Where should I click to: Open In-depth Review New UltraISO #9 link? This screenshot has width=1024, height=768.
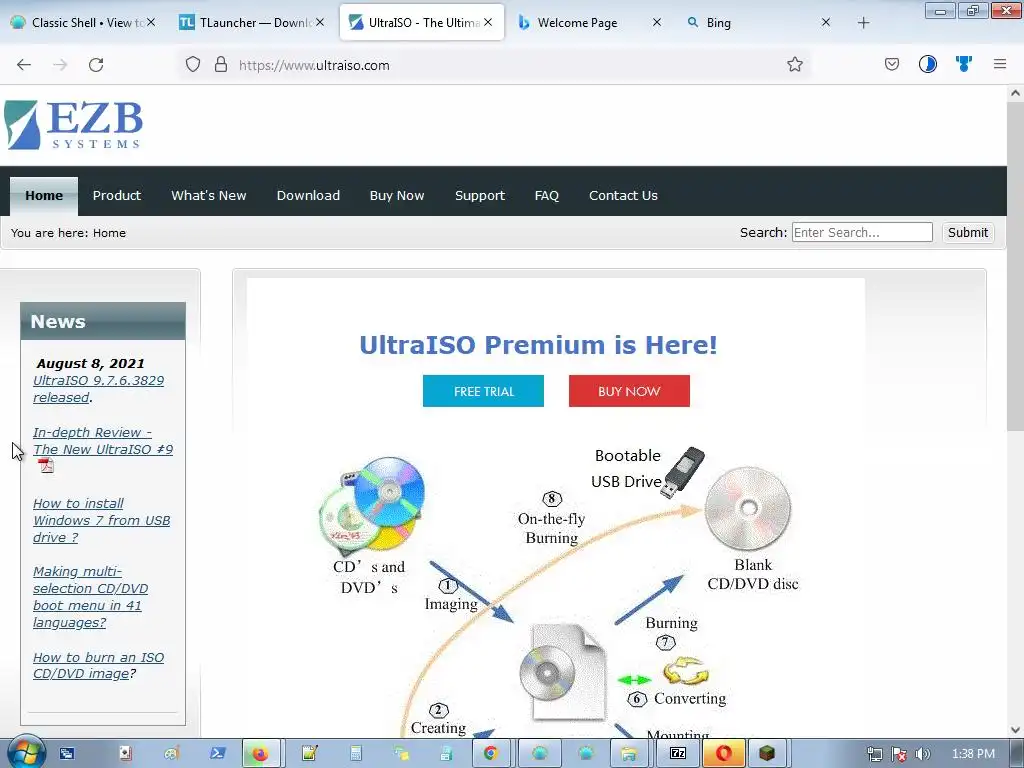click(x=103, y=441)
